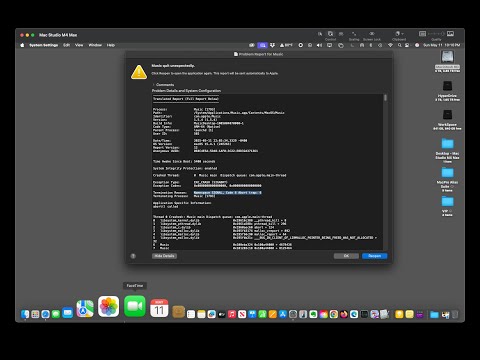This screenshot has width=480, height=360.
Task: Click OK in the problem report dialog
Action: (x=346, y=256)
